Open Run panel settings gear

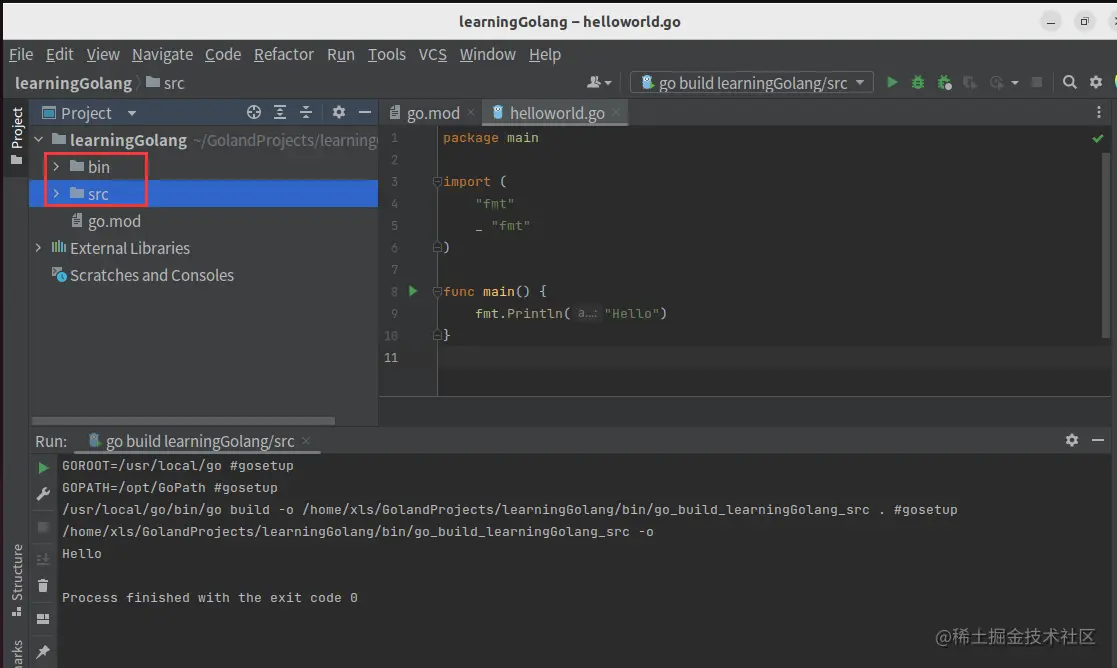pyautogui.click(x=1071, y=440)
